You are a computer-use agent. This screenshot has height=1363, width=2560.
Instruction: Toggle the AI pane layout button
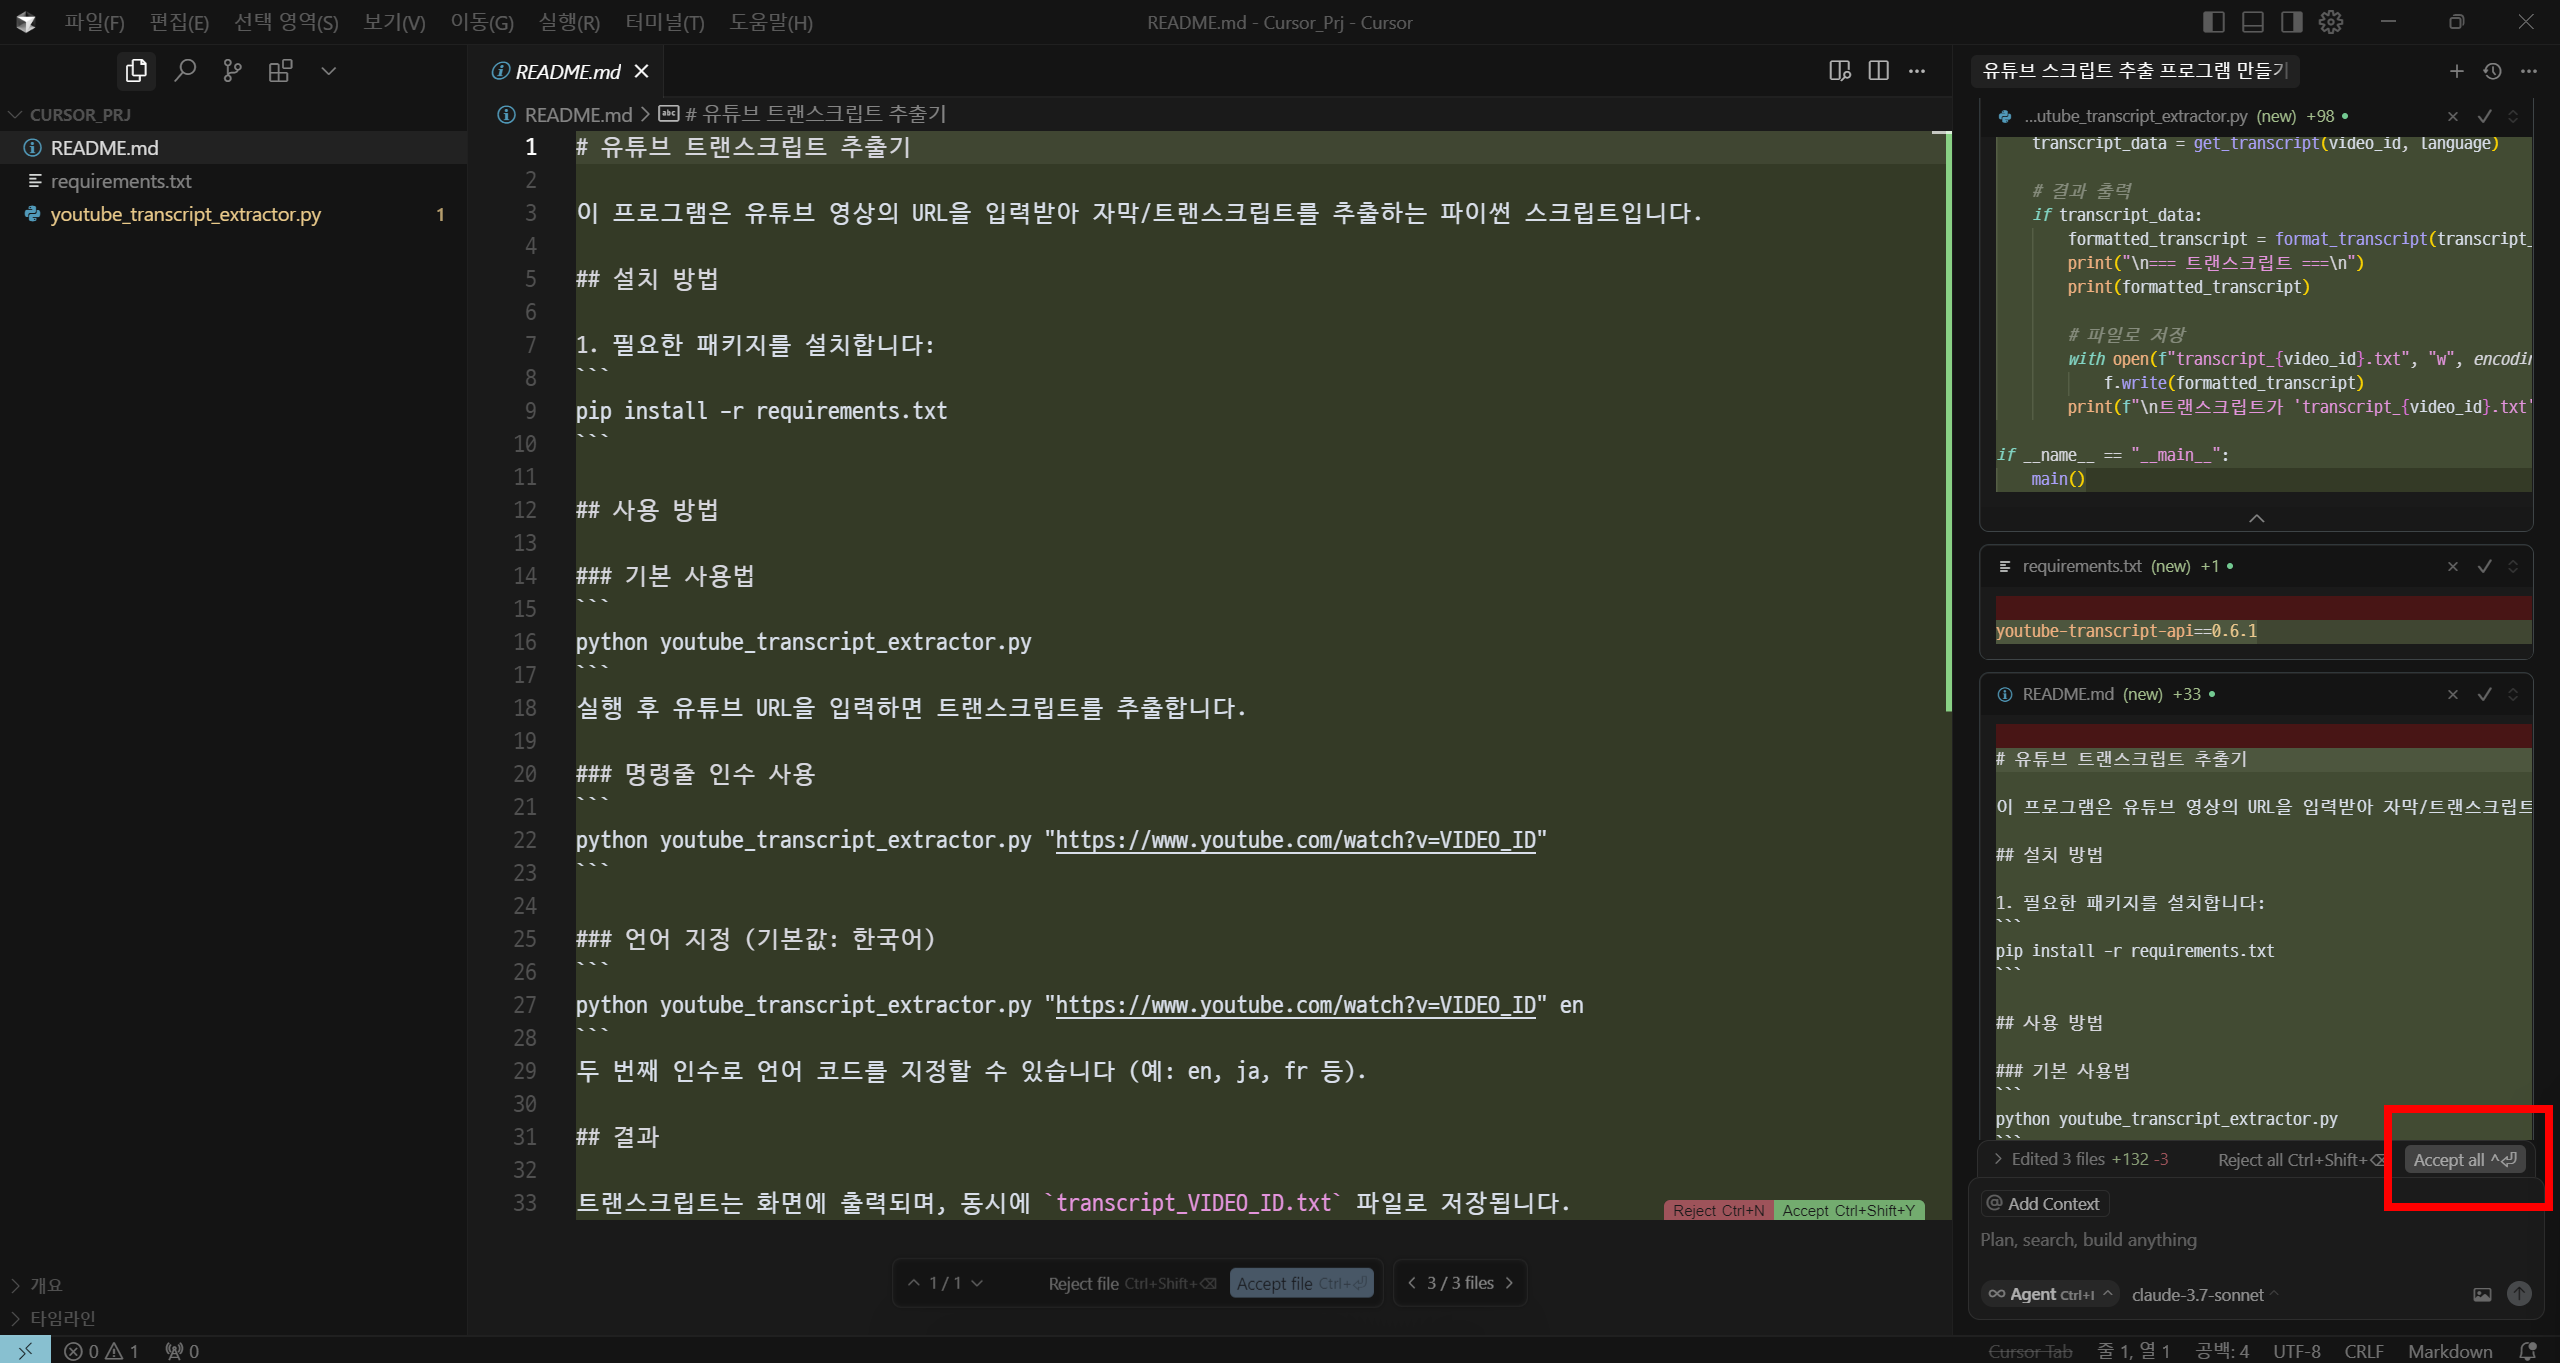click(2292, 22)
